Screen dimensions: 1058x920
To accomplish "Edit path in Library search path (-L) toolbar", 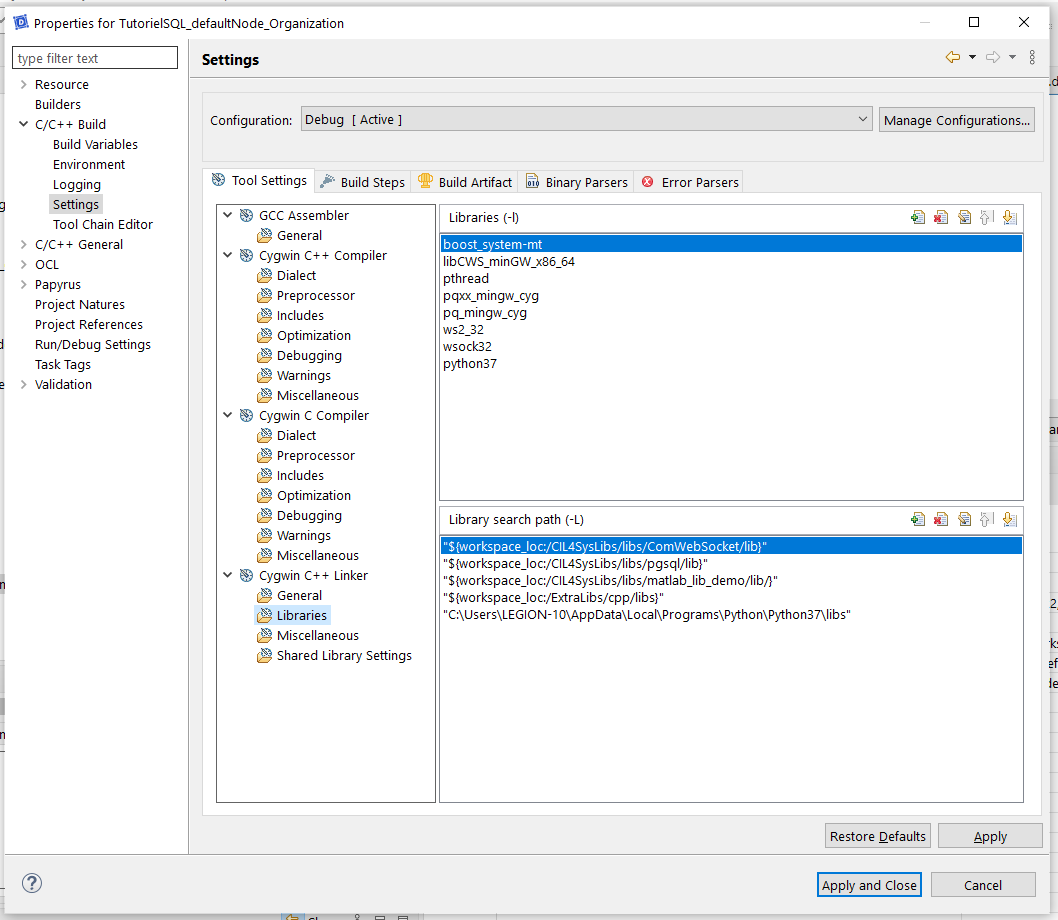I will 964,519.
